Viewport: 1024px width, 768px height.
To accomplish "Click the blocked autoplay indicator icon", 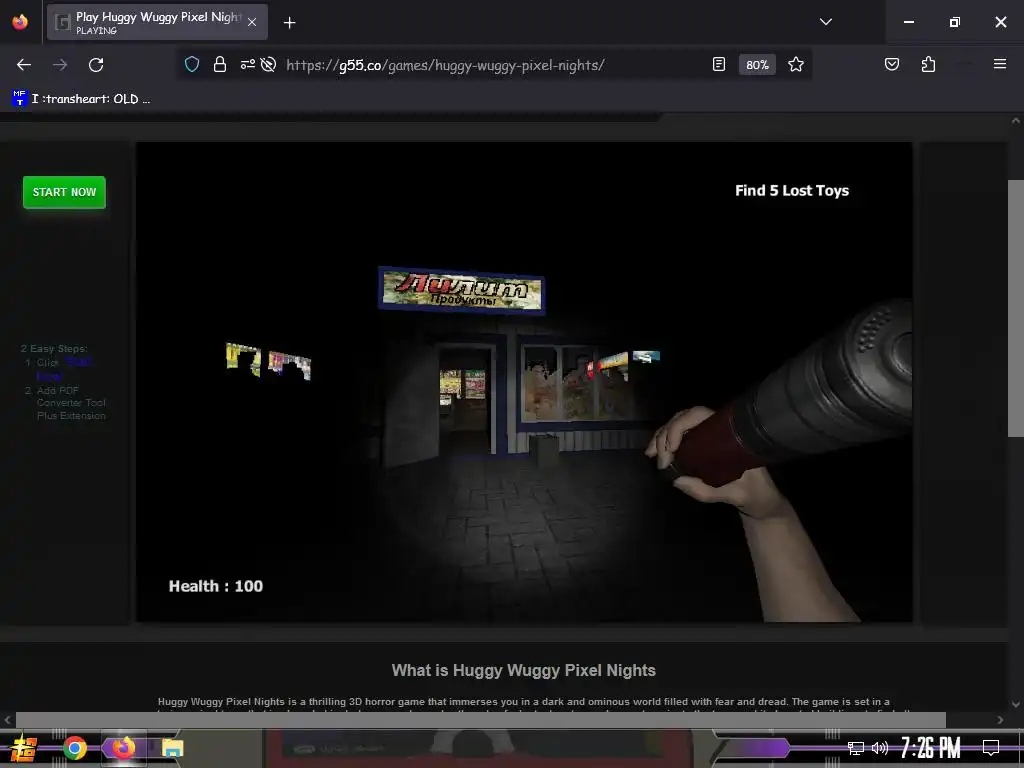I will [x=268, y=64].
